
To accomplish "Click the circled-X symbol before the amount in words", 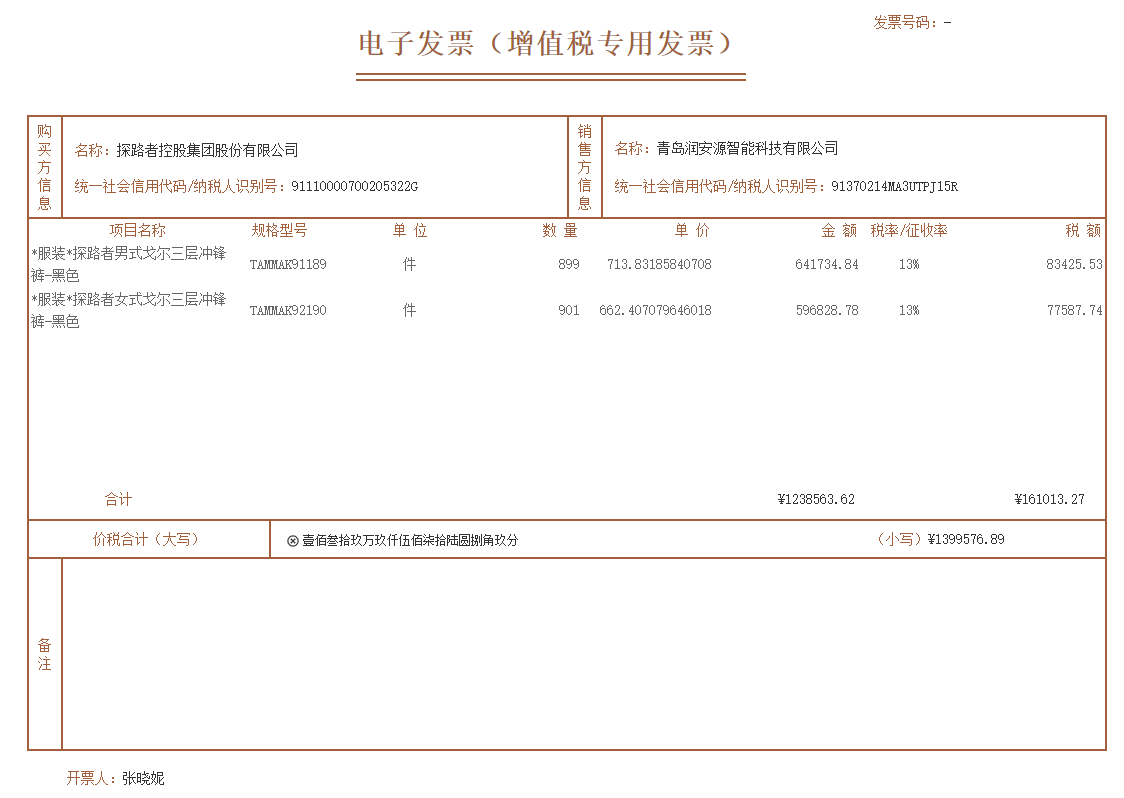I will (x=293, y=541).
